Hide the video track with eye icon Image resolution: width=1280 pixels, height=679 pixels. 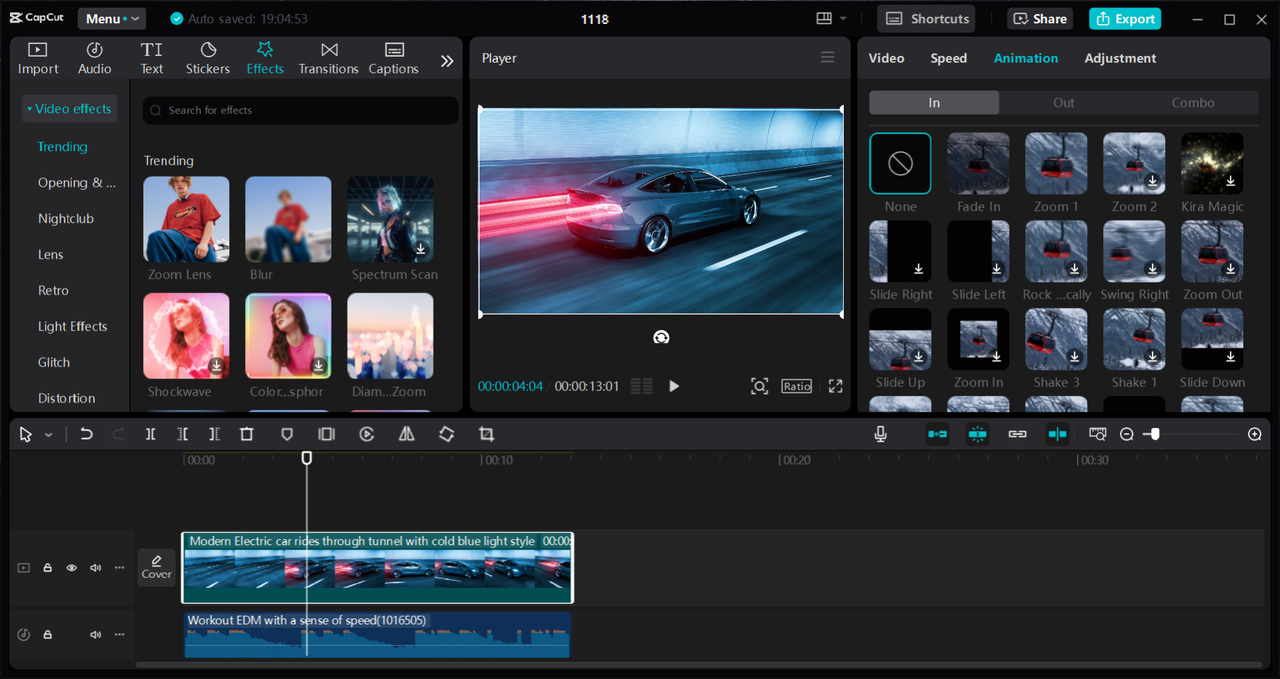tap(72, 568)
